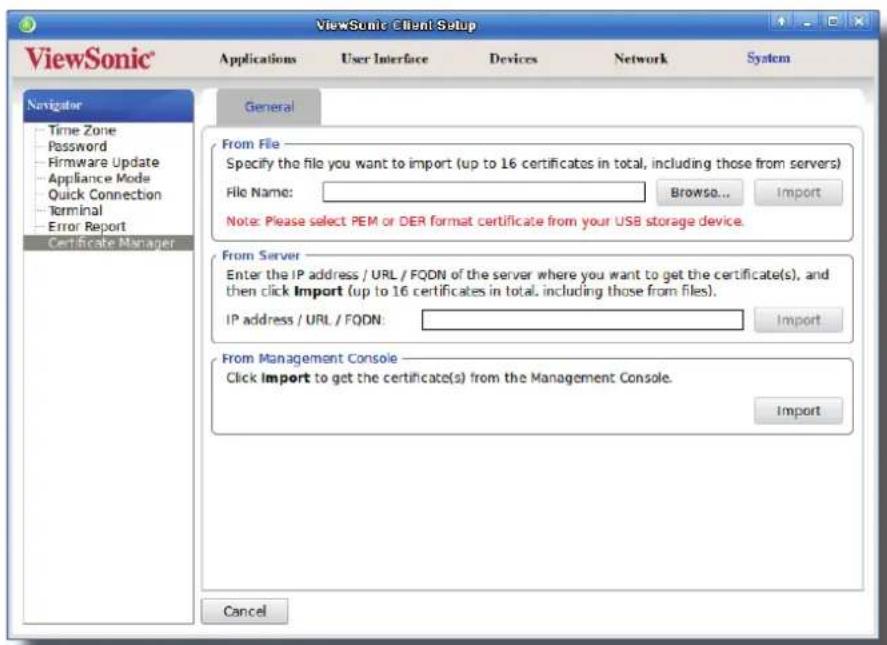Click Import in the From File section
The image size is (887, 645).
[x=798, y=192]
